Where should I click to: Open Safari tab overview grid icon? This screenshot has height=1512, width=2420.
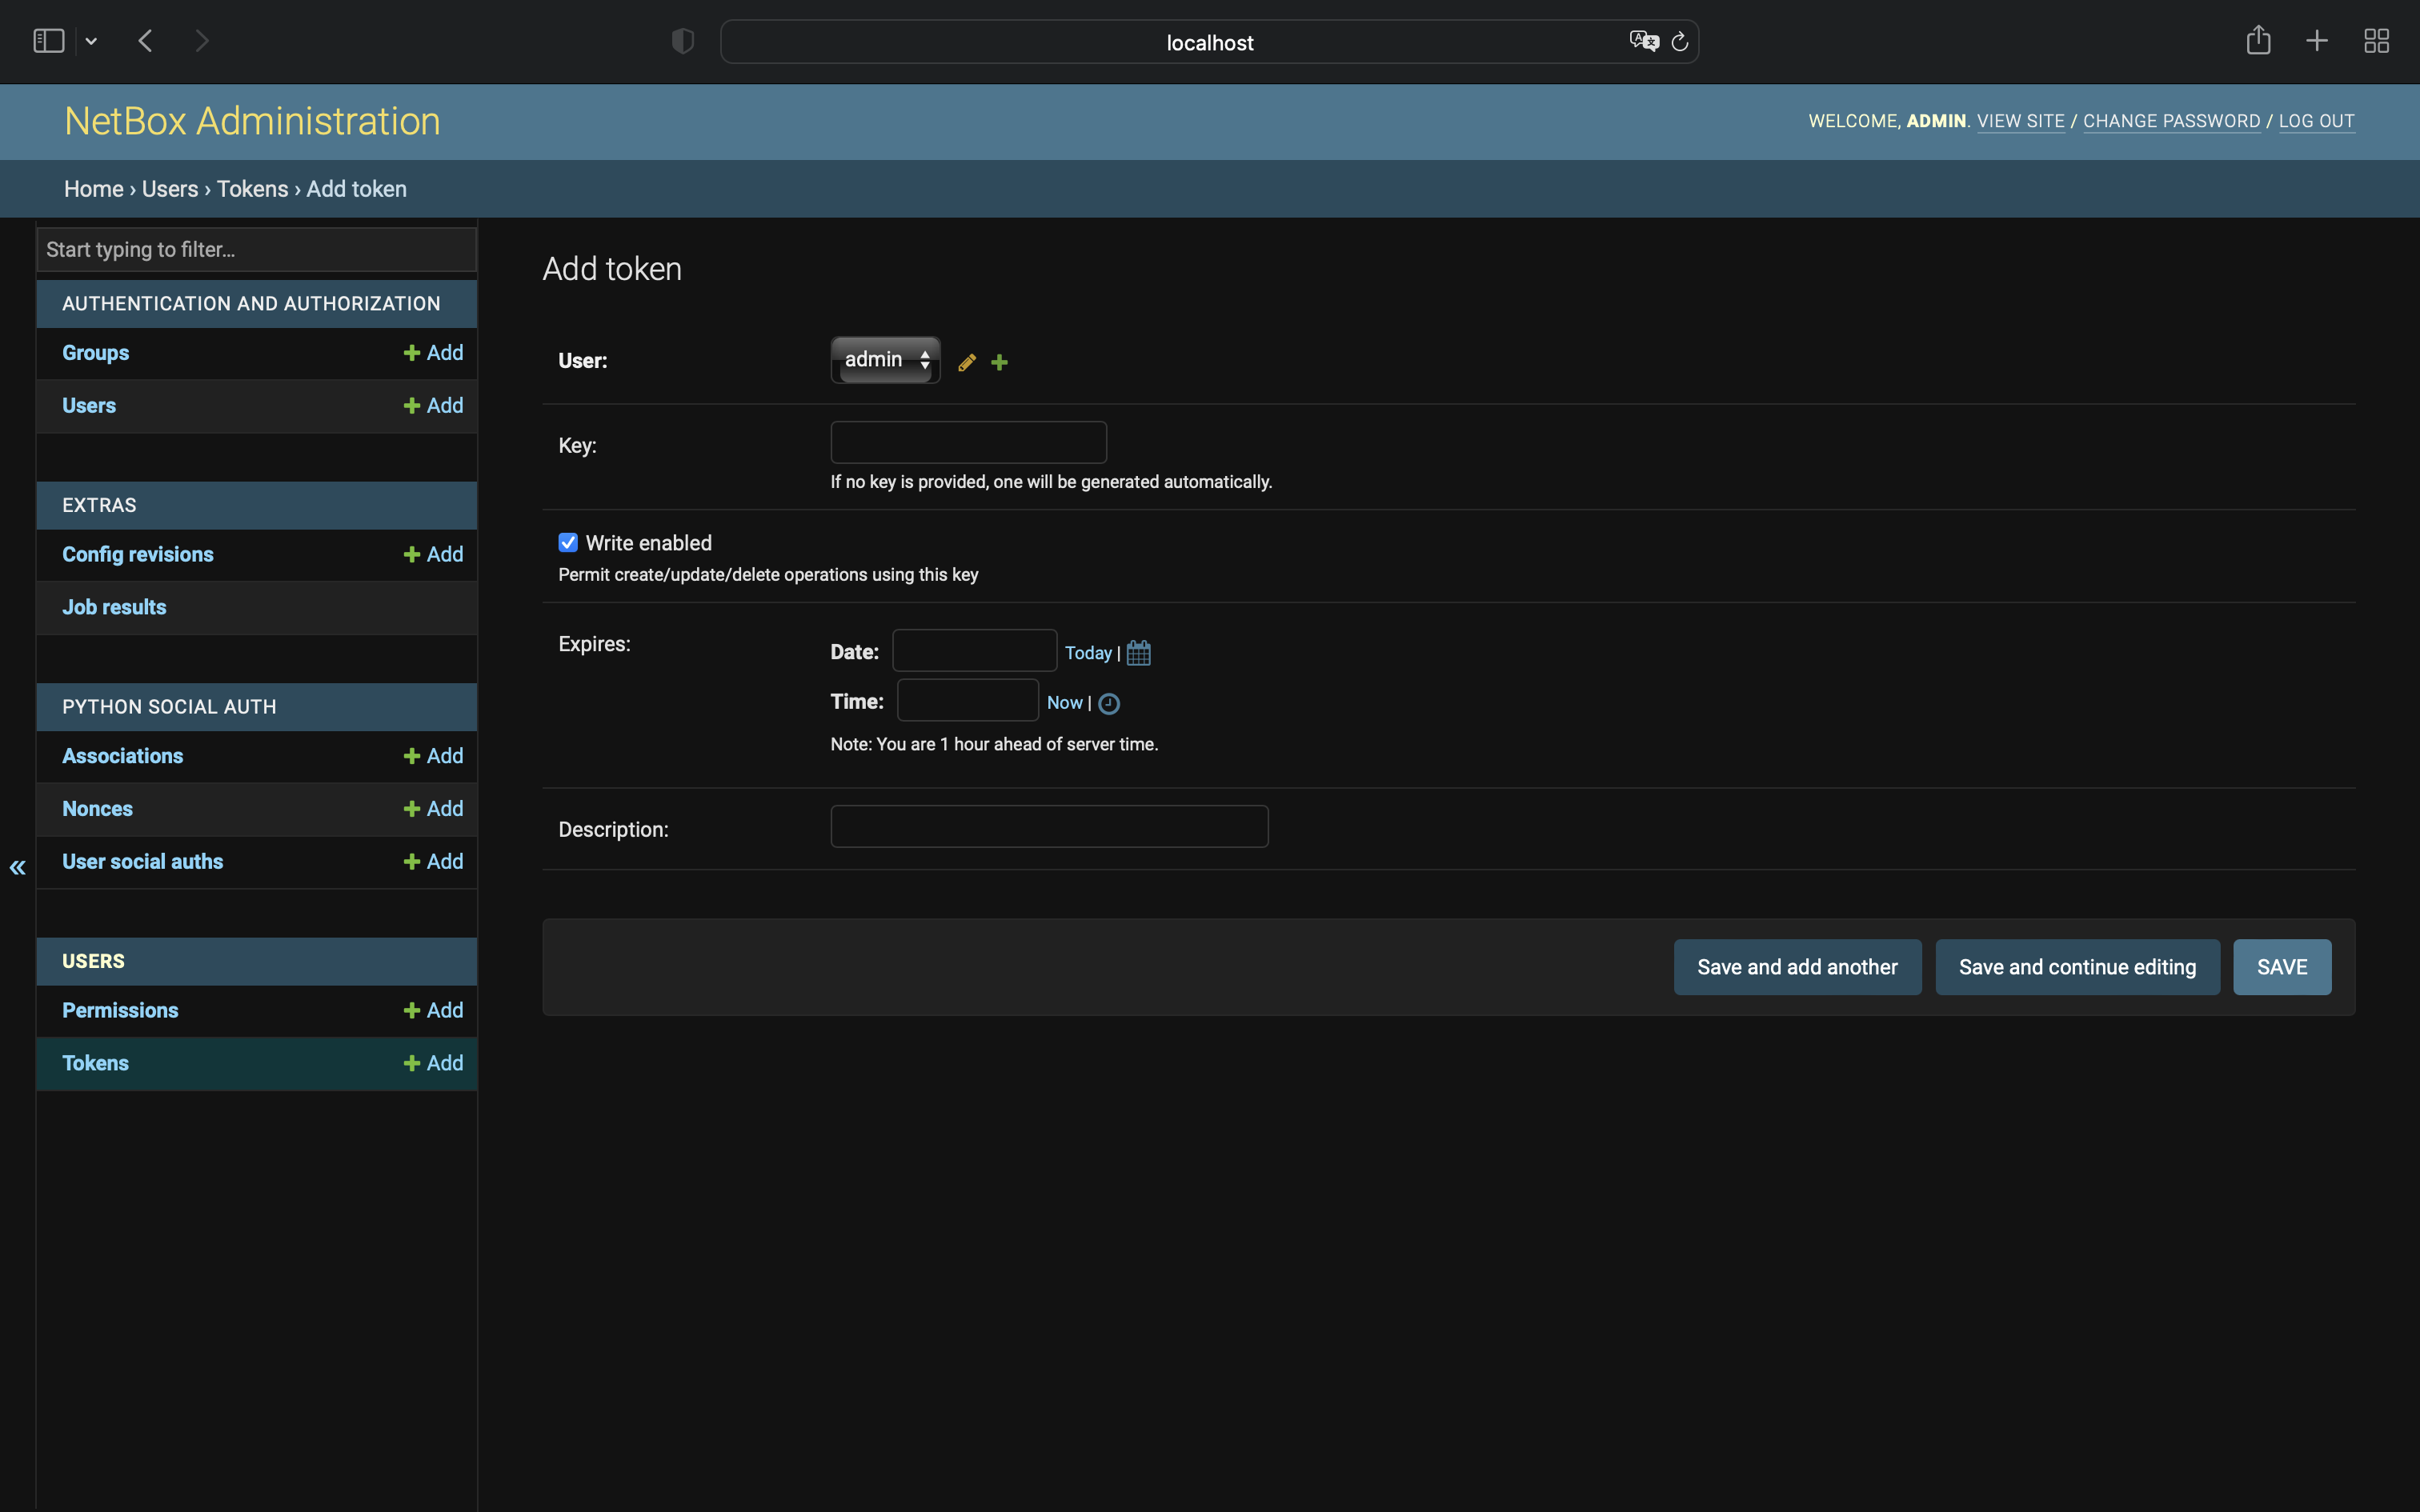[x=2375, y=40]
